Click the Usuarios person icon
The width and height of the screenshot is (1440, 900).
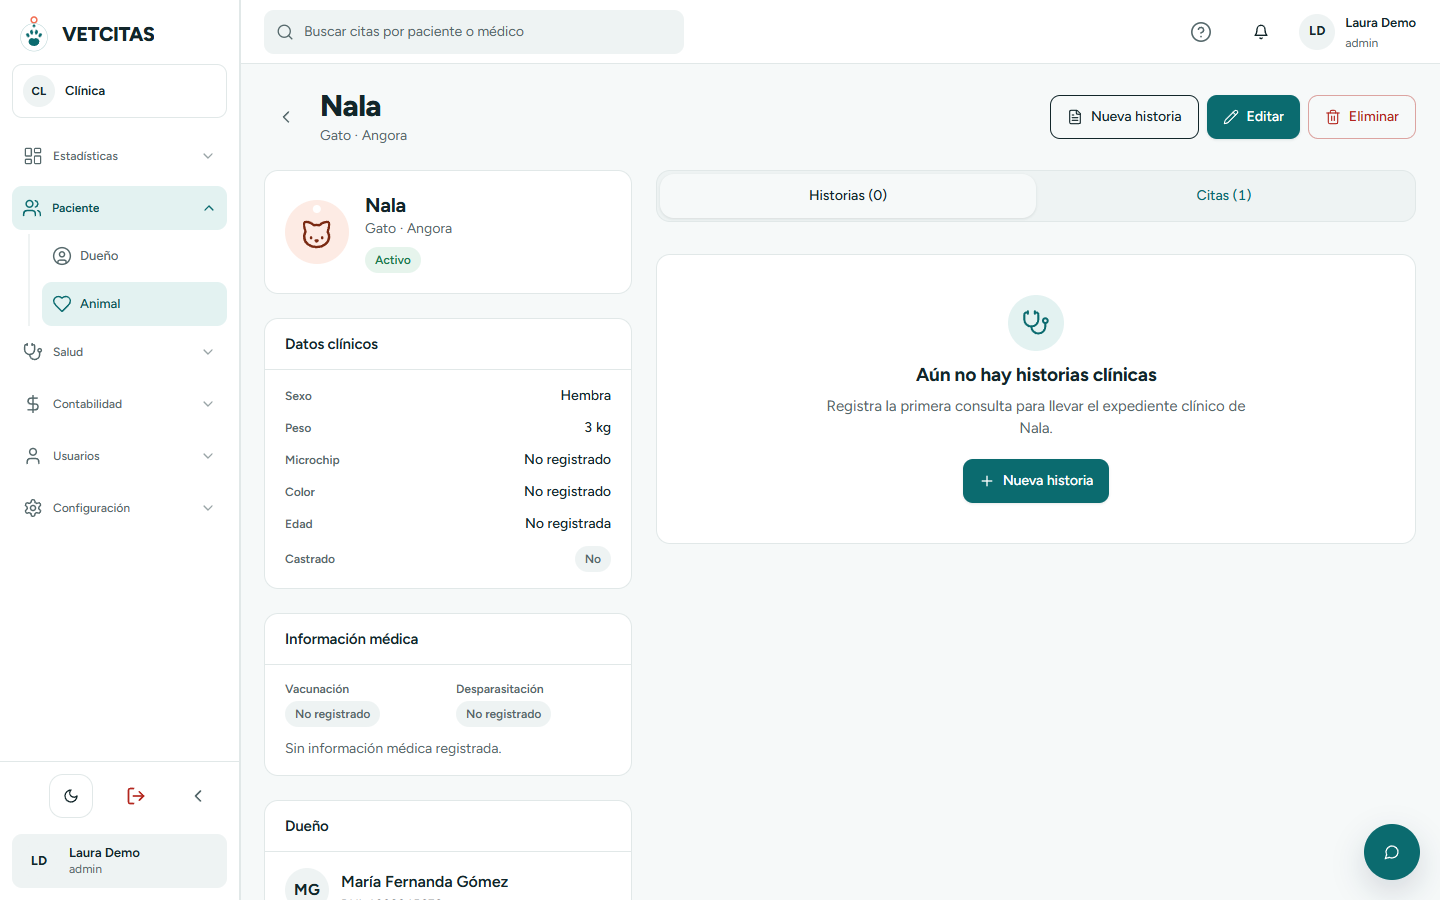pos(33,456)
